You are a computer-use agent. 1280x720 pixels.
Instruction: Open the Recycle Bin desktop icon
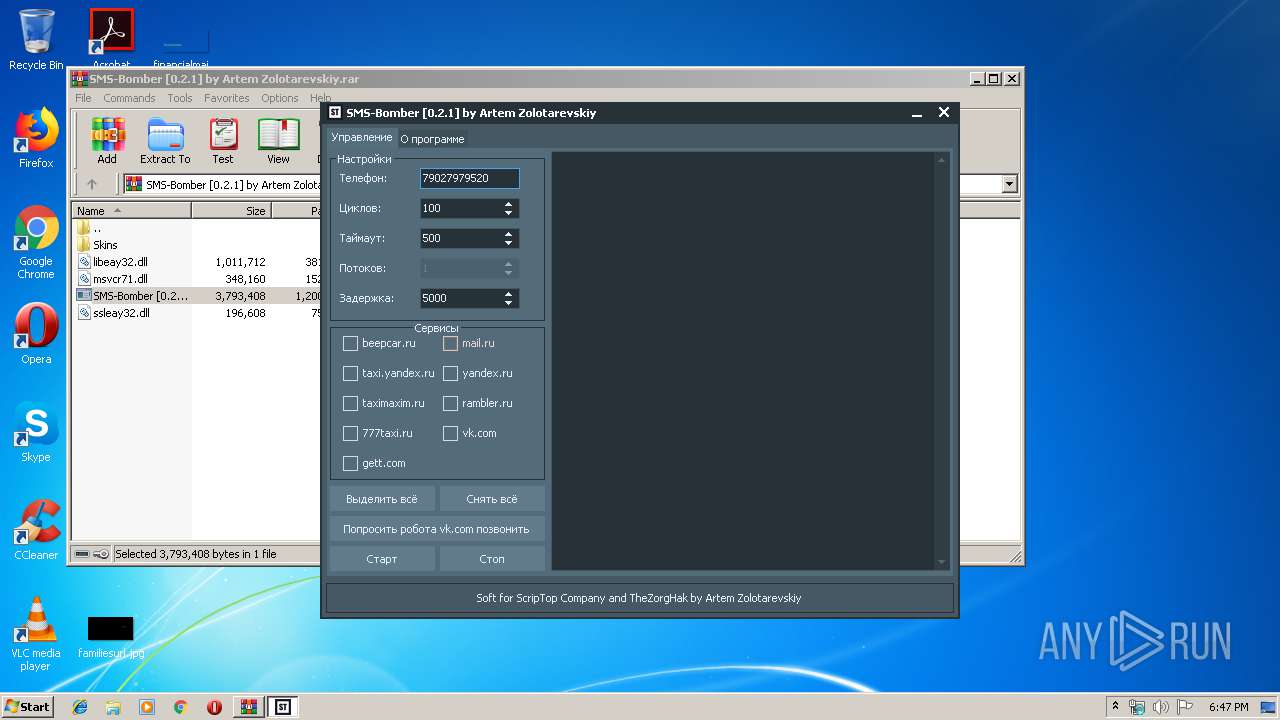pyautogui.click(x=36, y=40)
